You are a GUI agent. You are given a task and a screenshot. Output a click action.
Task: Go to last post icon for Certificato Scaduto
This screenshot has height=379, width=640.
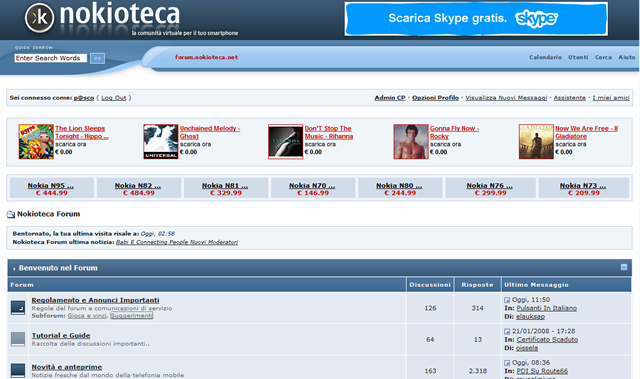(507, 331)
